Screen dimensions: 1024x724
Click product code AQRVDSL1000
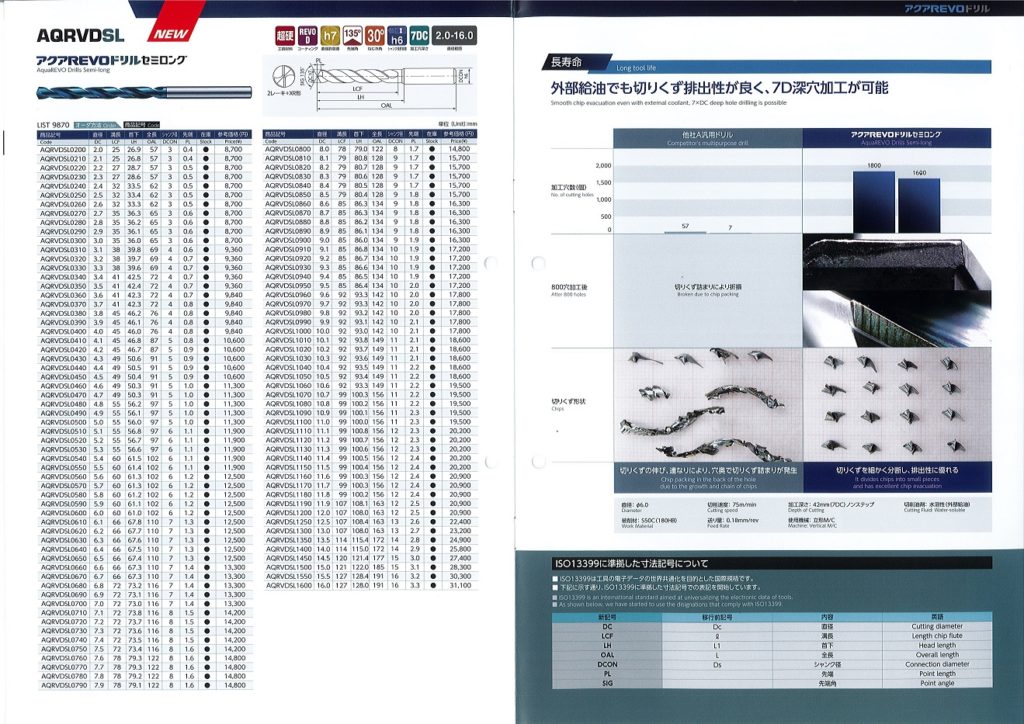click(288, 331)
